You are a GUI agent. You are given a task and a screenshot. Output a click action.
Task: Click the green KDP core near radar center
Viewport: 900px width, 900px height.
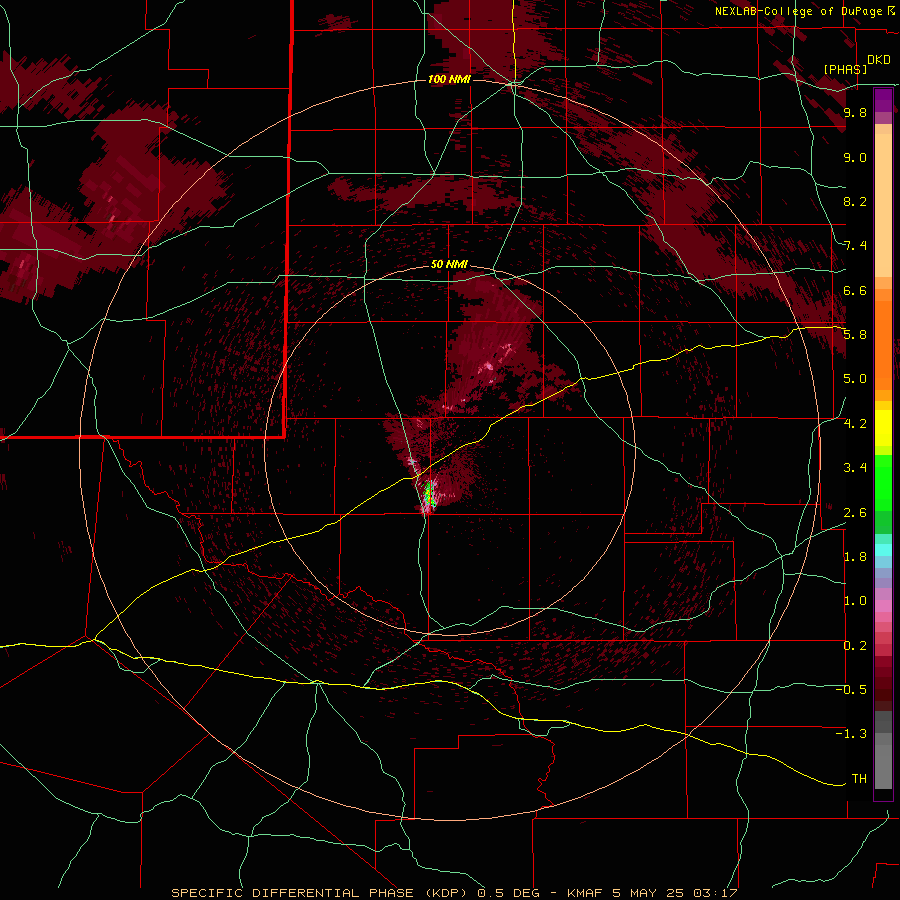428,494
